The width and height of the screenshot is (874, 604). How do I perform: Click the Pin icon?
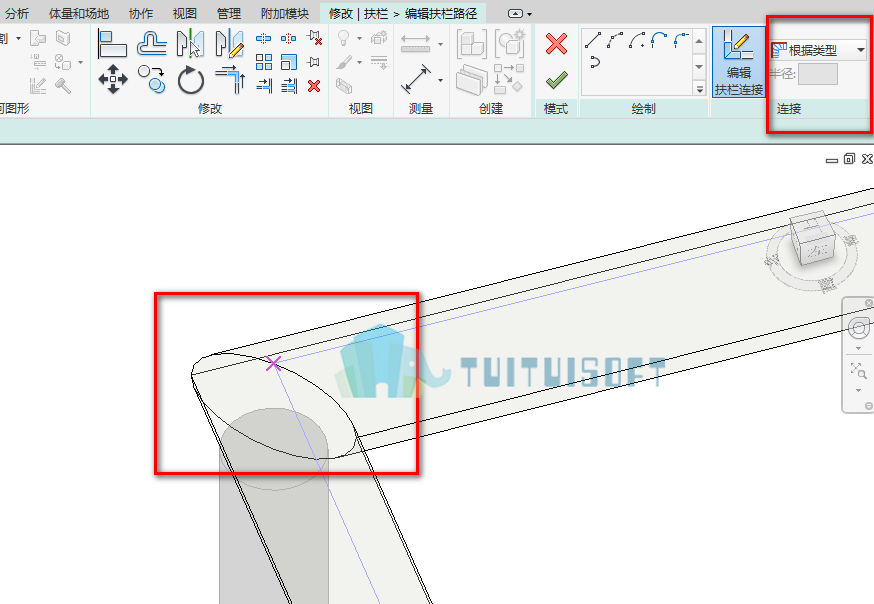tap(314, 62)
